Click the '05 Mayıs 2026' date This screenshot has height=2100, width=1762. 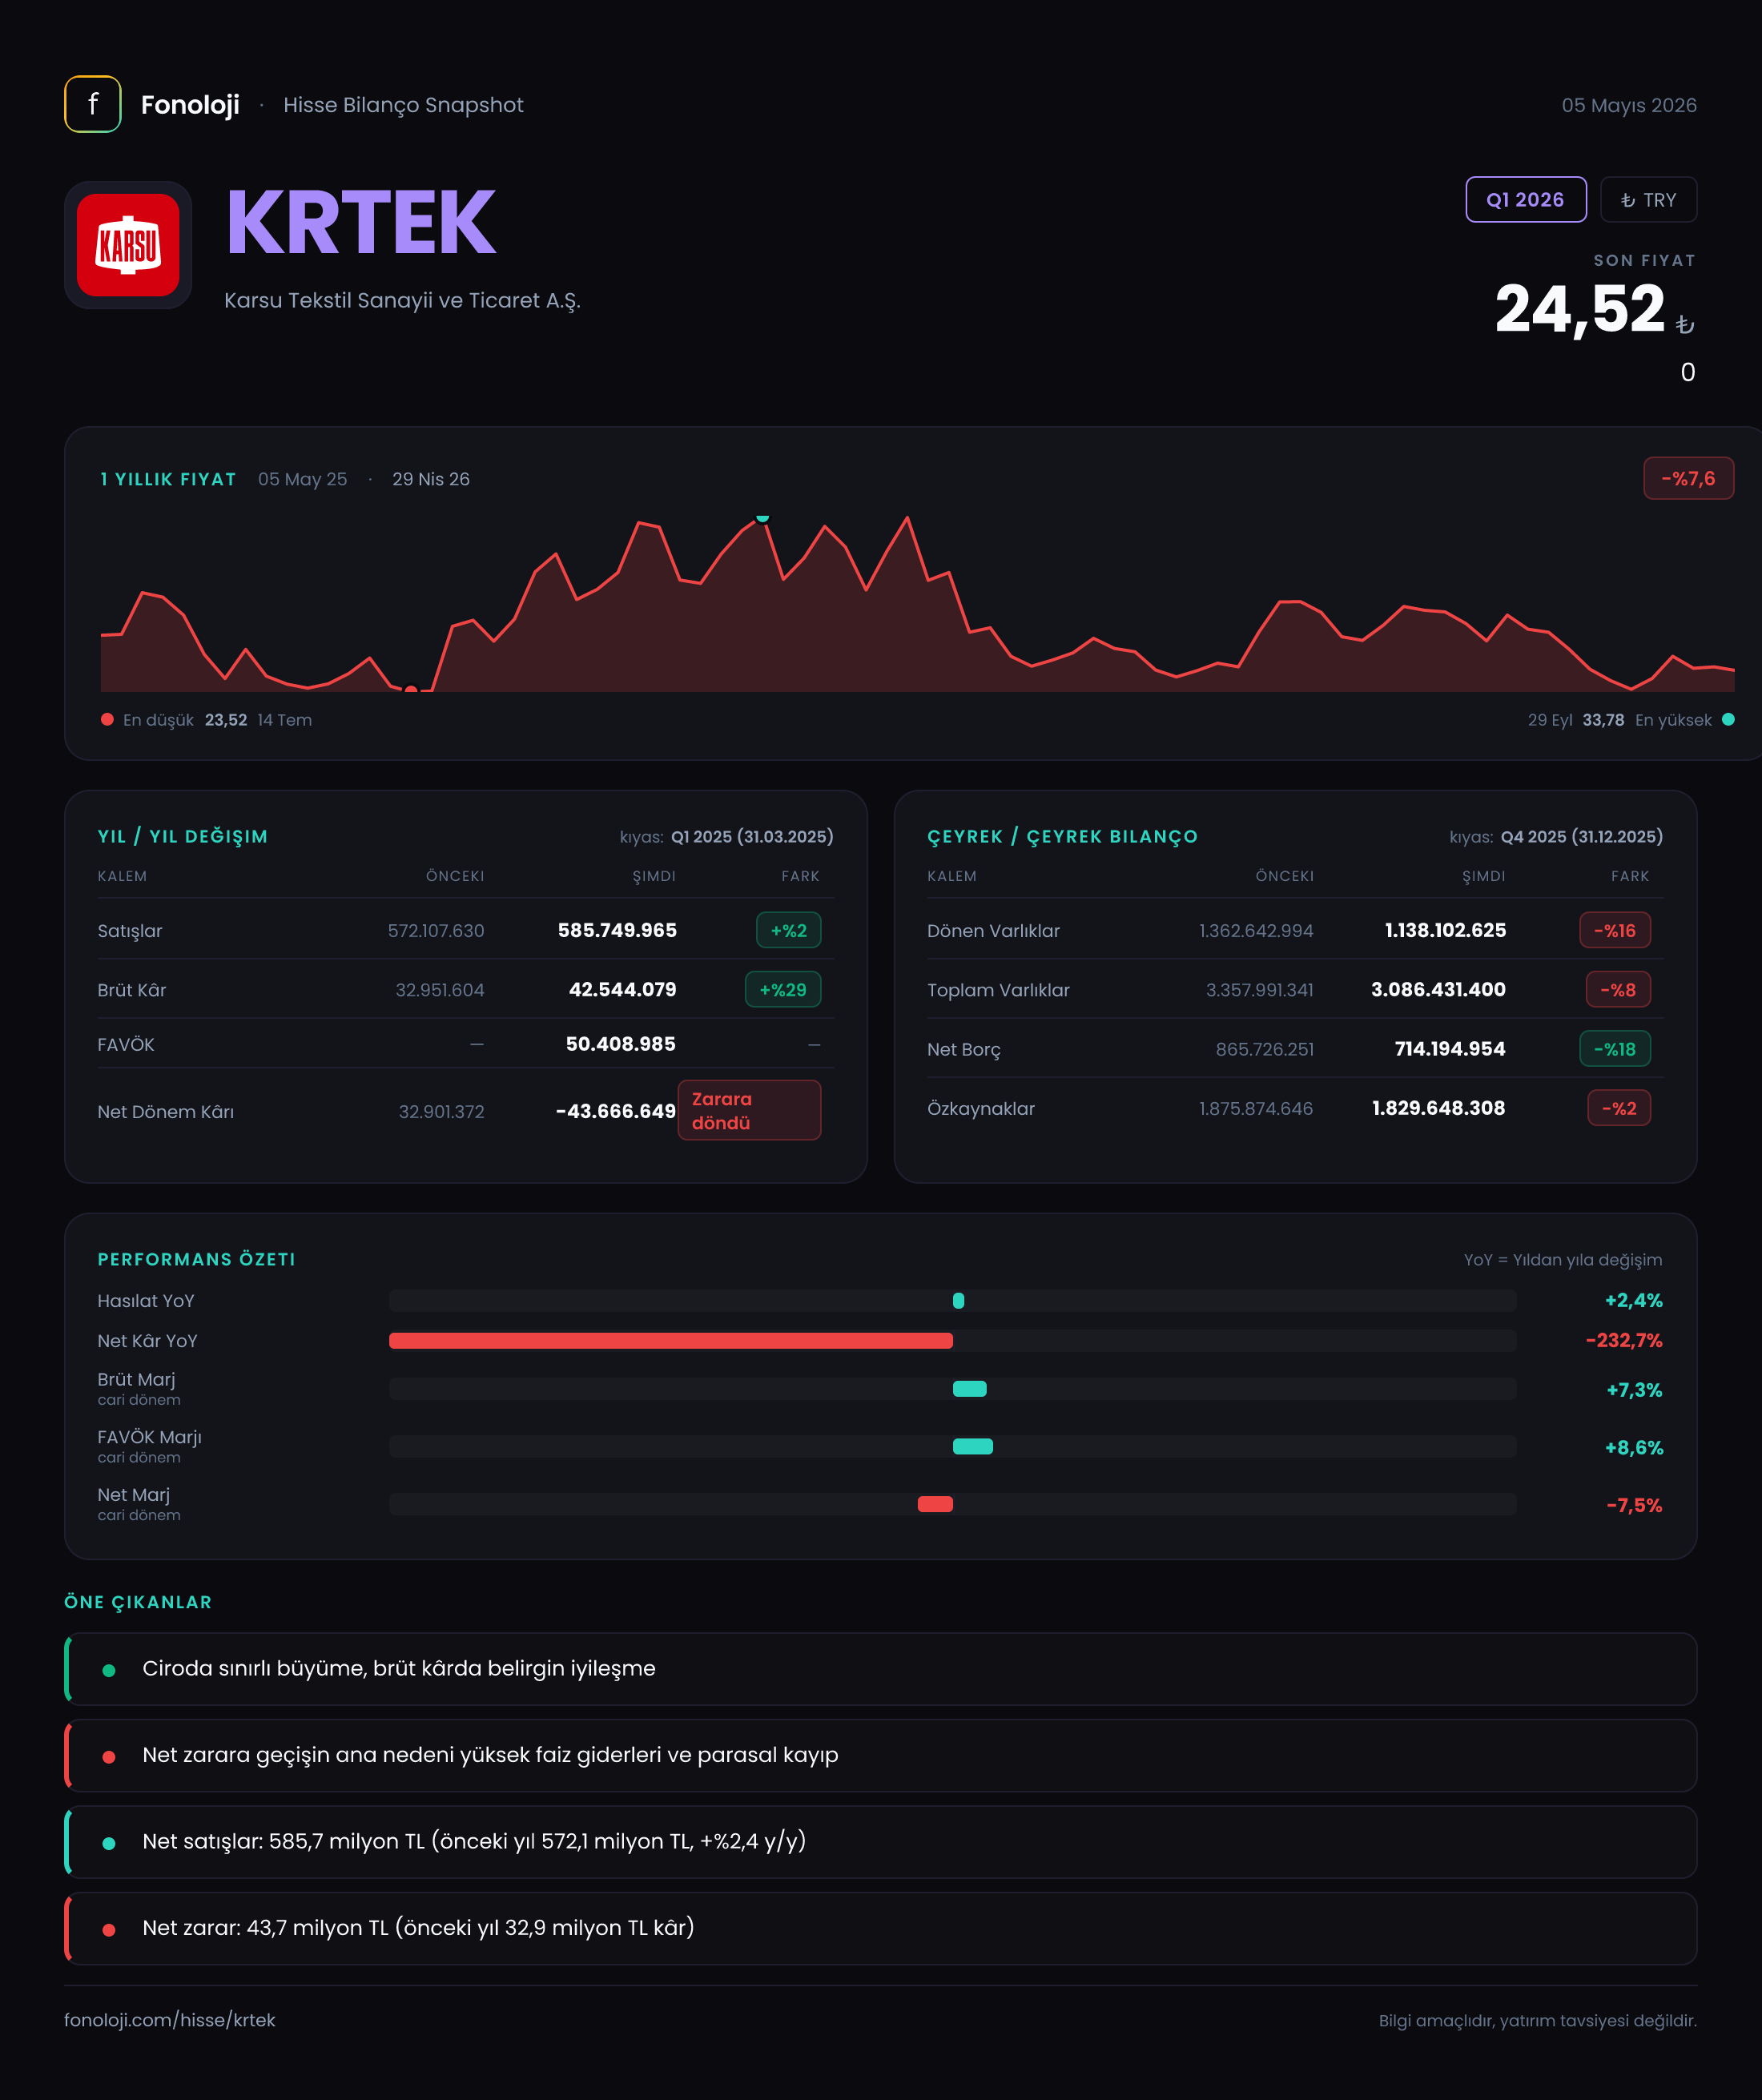click(1629, 105)
